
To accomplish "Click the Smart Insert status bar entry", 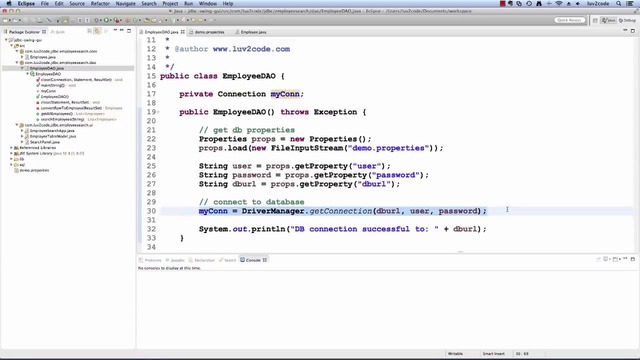I will point(493,354).
